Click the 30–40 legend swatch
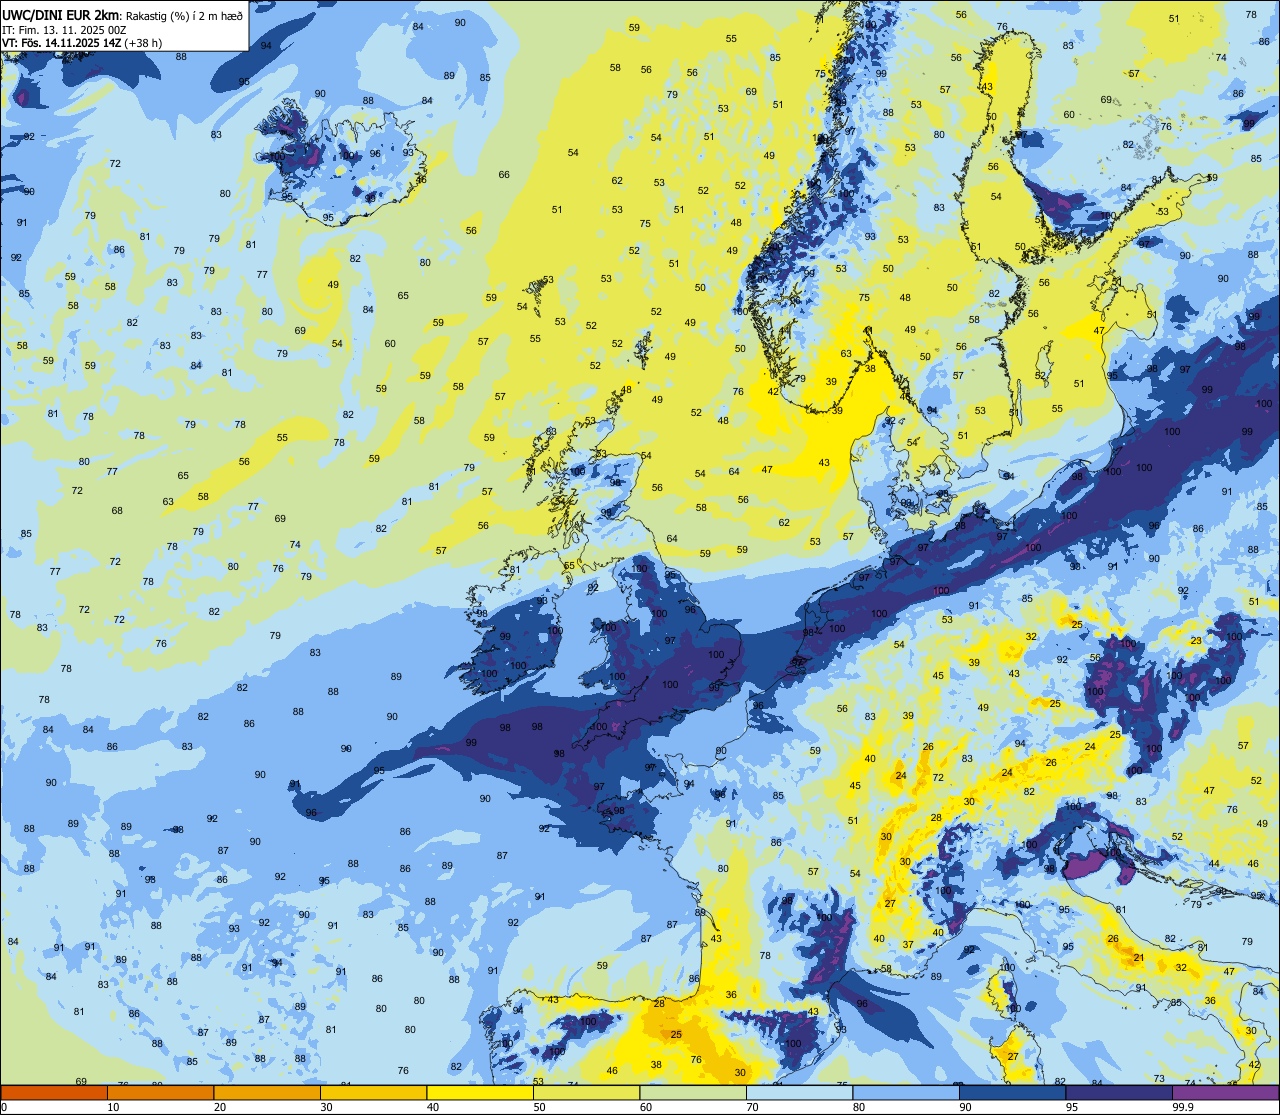Screen dimensions: 1280x1115 point(373,1092)
